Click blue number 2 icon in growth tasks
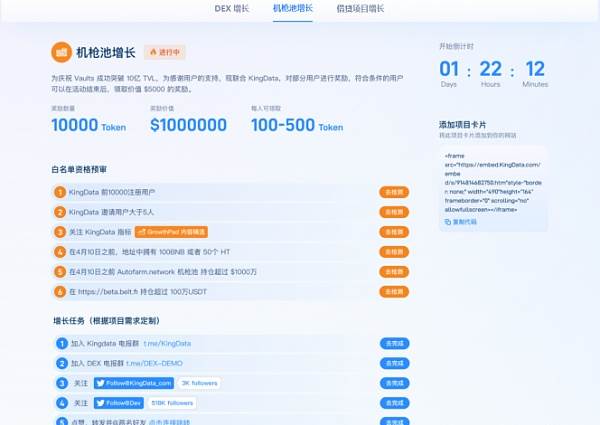Image resolution: width=600 pixels, height=425 pixels. tap(62, 363)
